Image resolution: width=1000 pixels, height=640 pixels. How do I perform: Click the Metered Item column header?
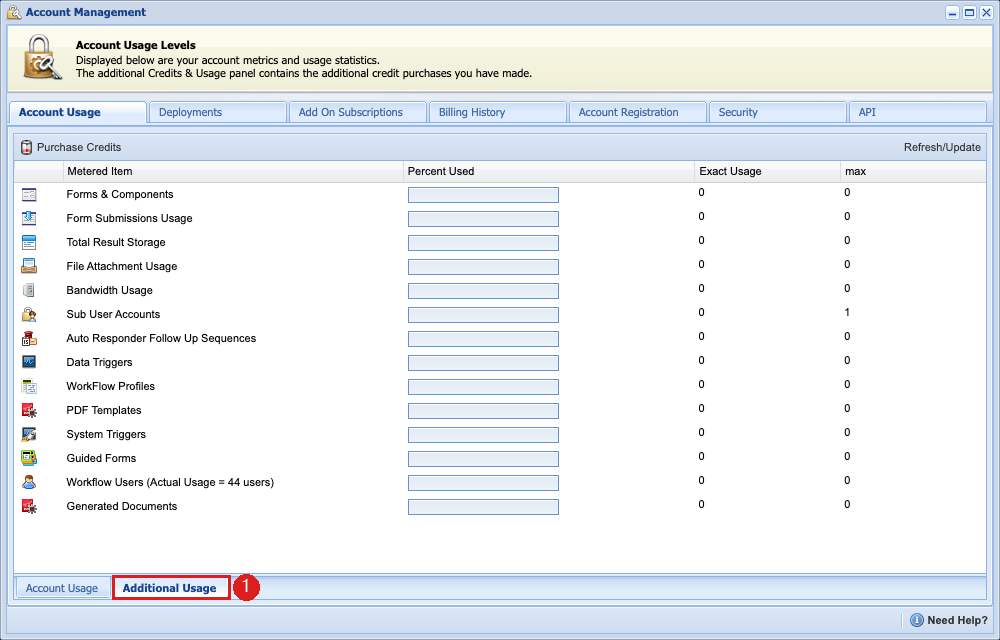[233, 171]
